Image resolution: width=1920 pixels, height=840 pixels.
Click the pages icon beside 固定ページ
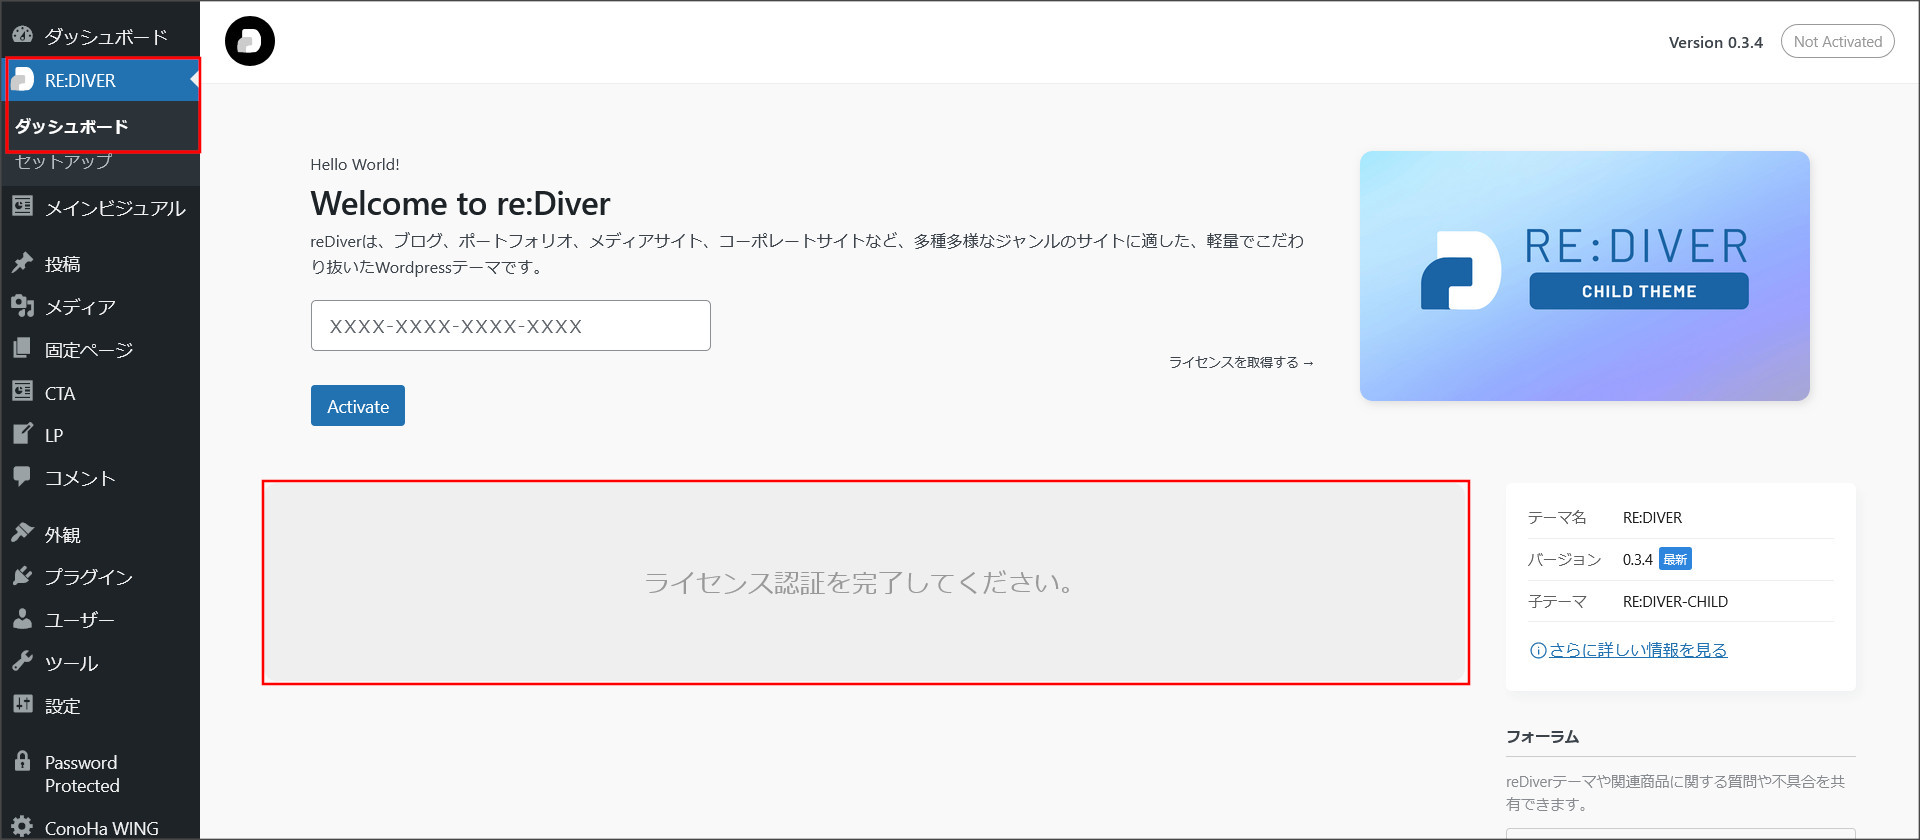coord(22,349)
